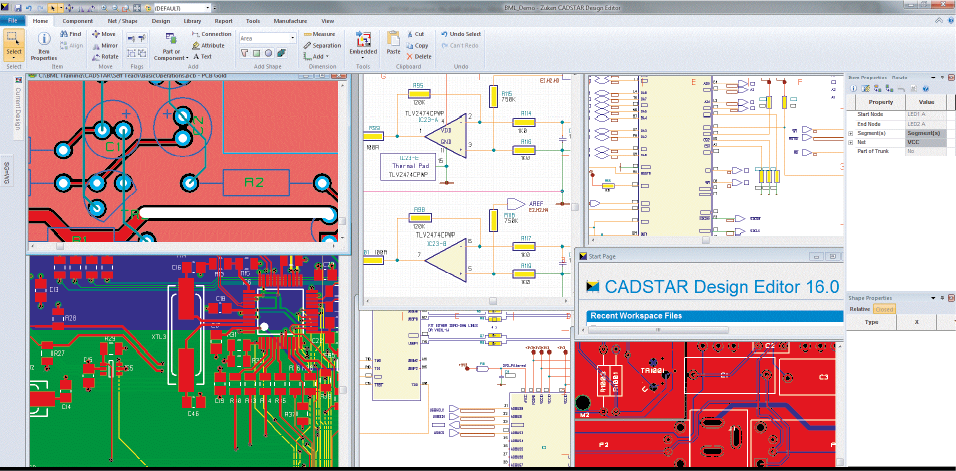Expand the Segment(s) property row

(851, 132)
